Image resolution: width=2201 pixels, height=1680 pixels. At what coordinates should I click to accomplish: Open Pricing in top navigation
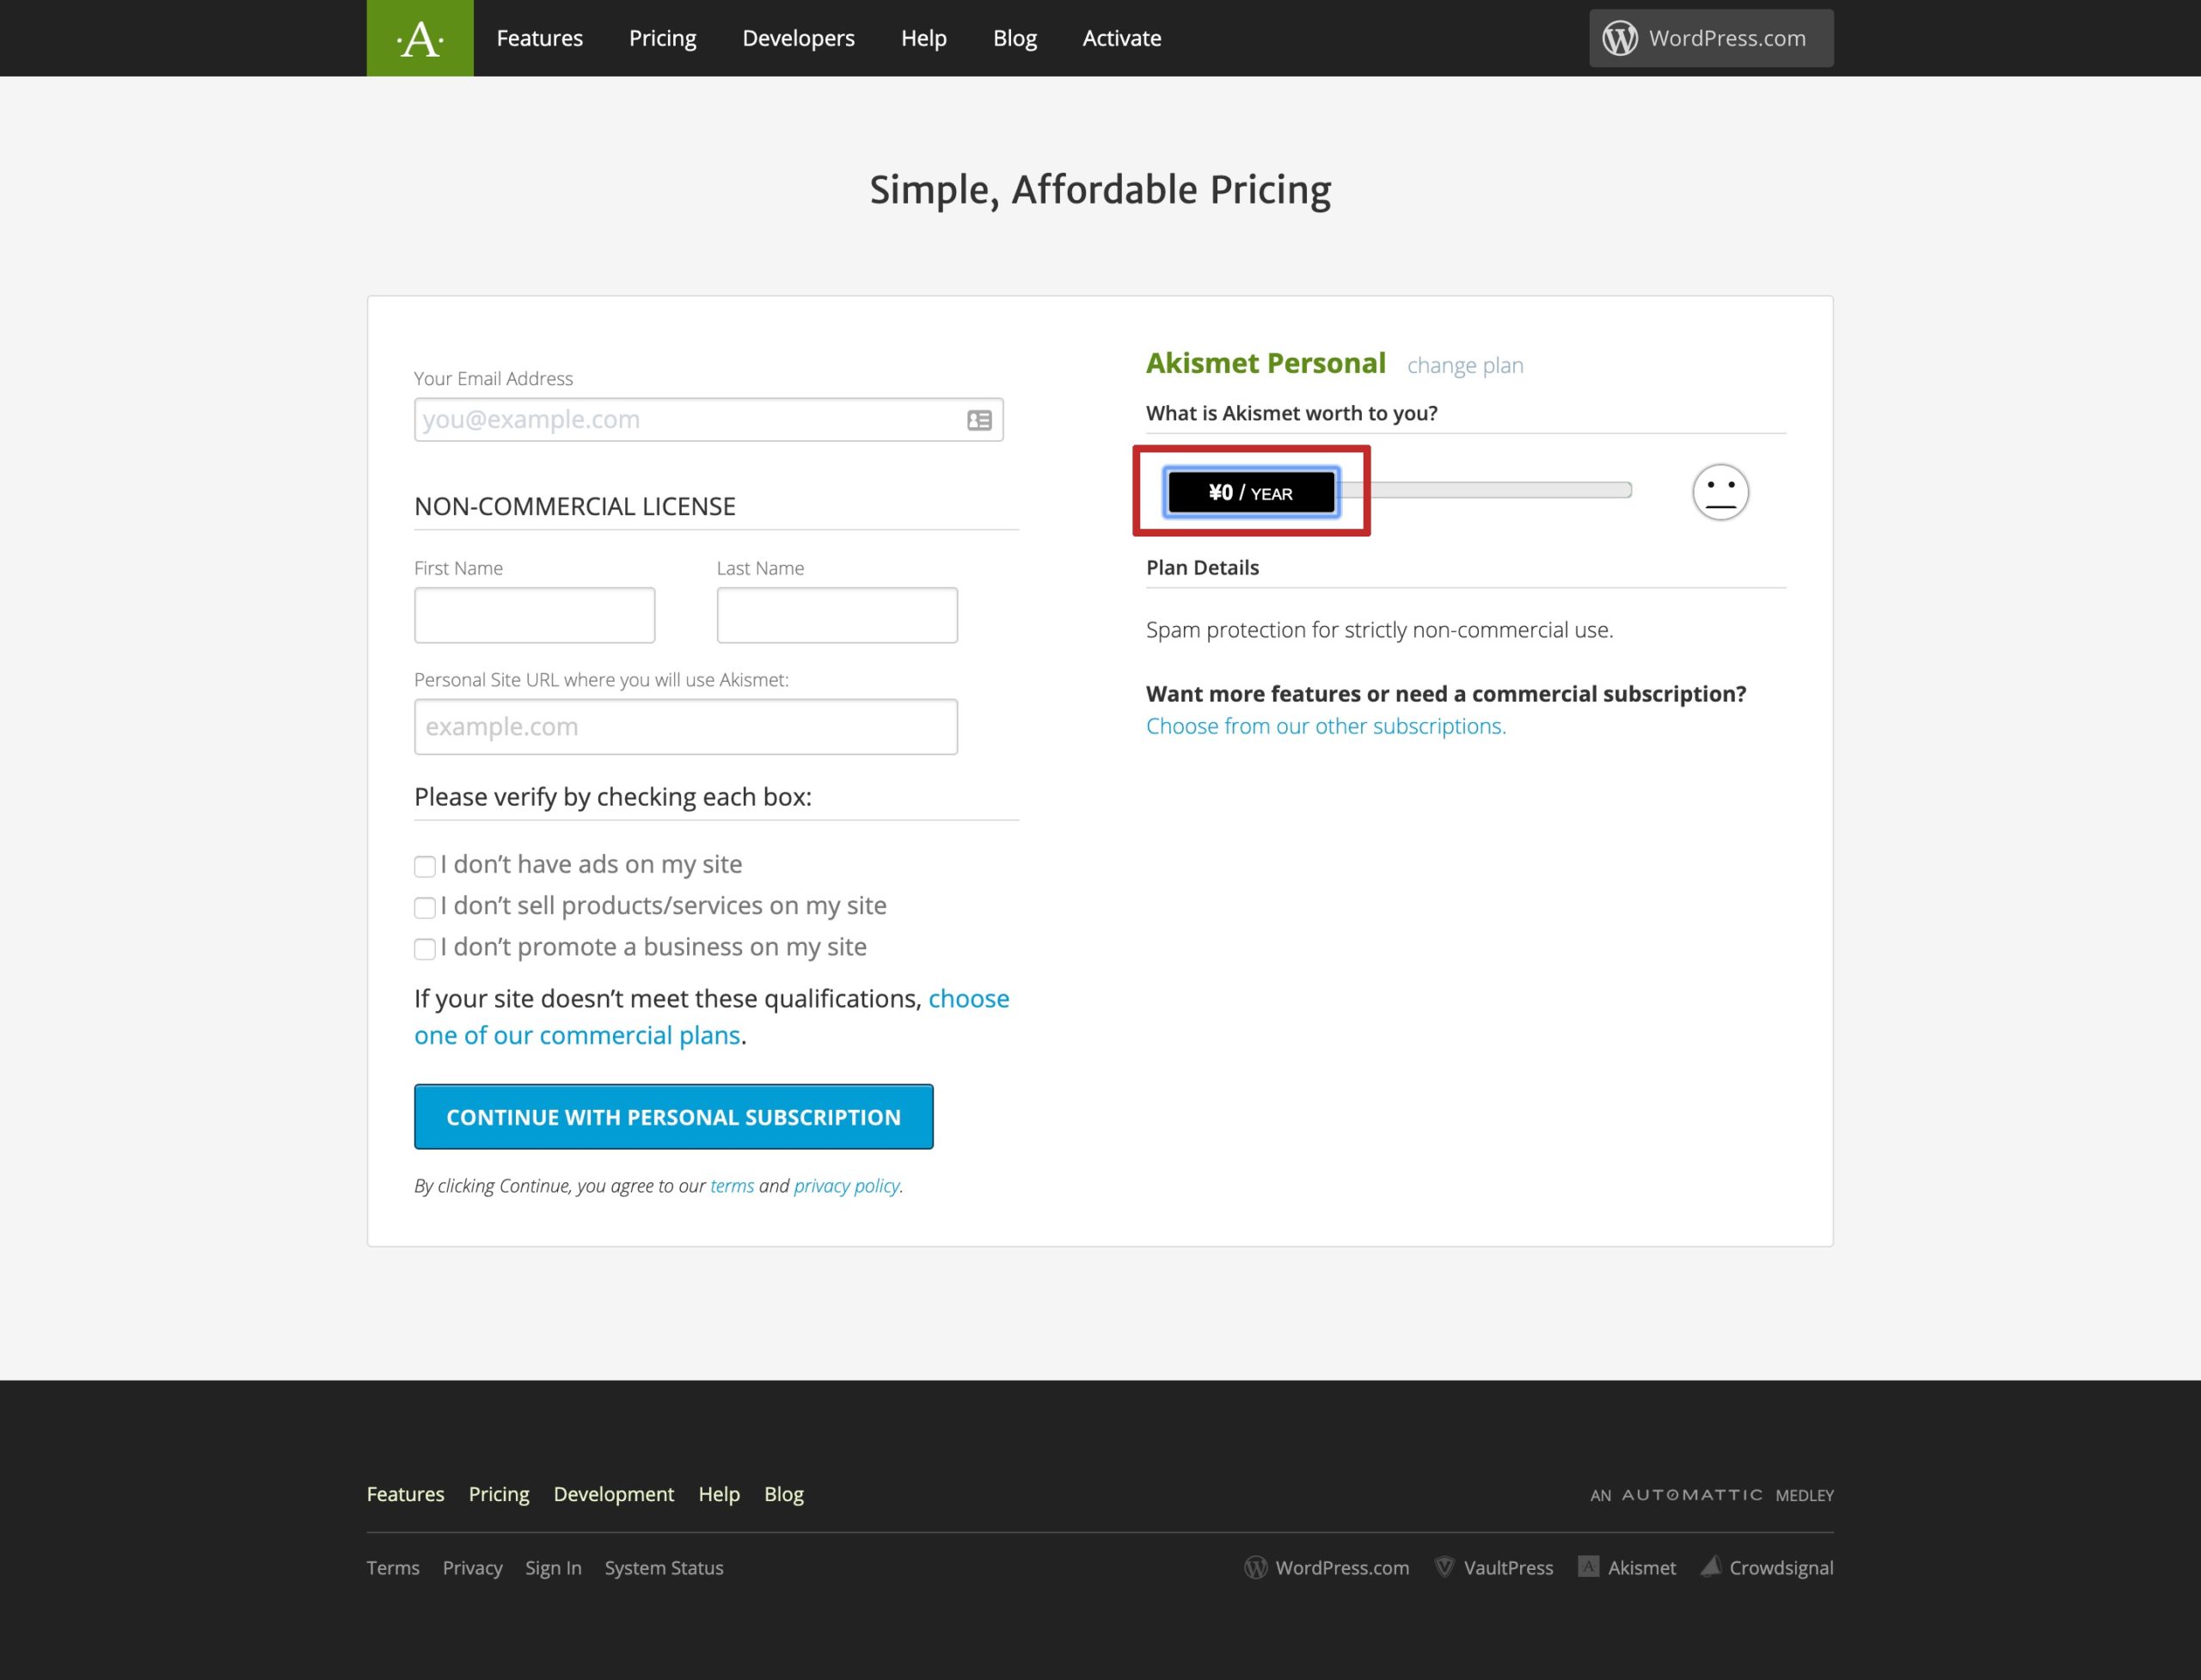[x=662, y=38]
